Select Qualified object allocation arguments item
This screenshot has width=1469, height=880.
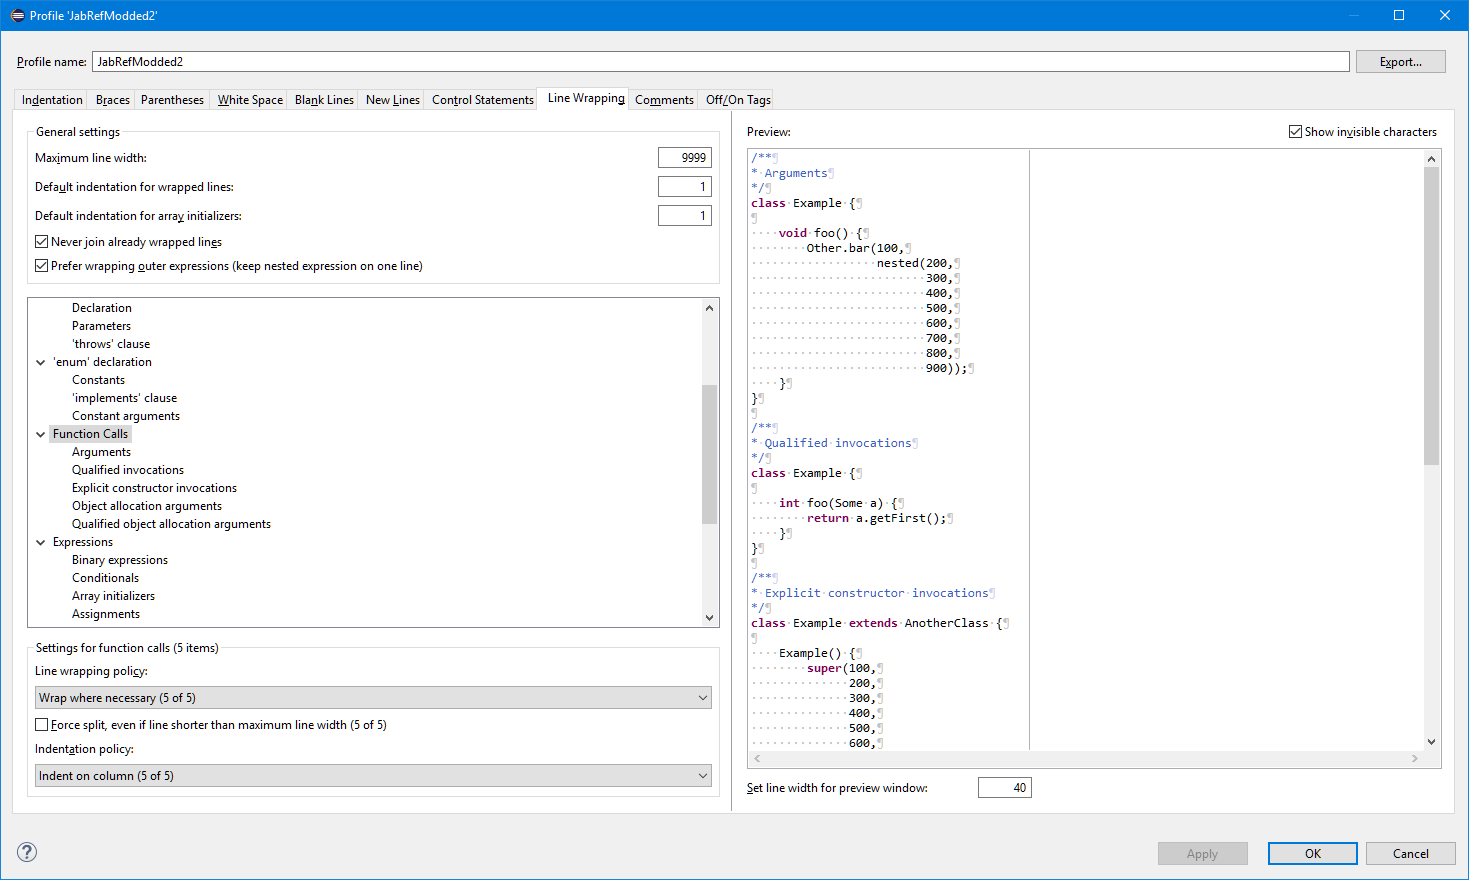171,524
